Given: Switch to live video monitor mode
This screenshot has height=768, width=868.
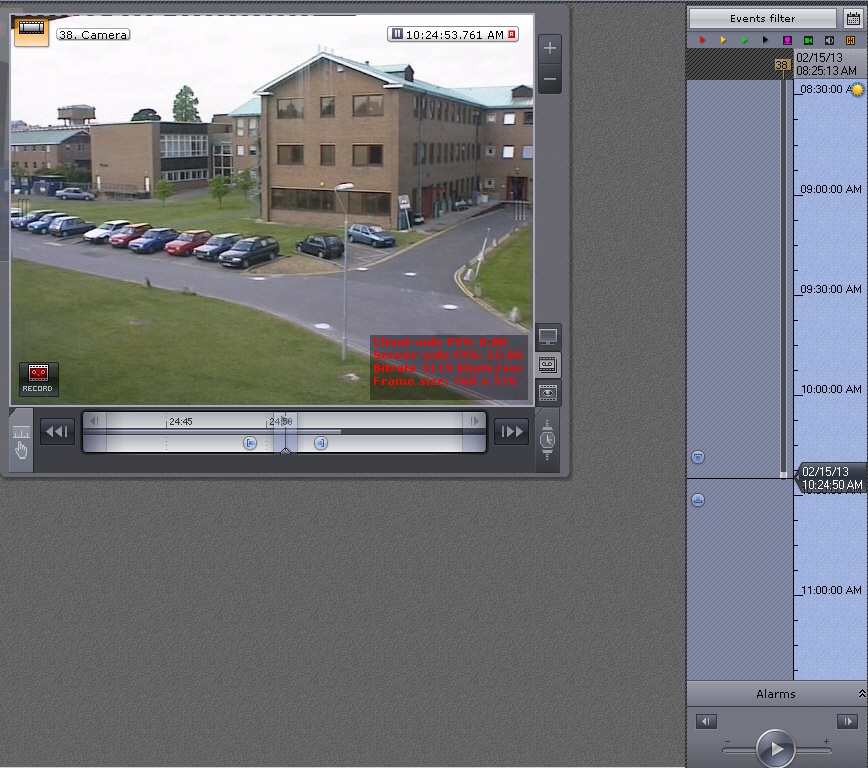Looking at the screenshot, I should 549,337.
